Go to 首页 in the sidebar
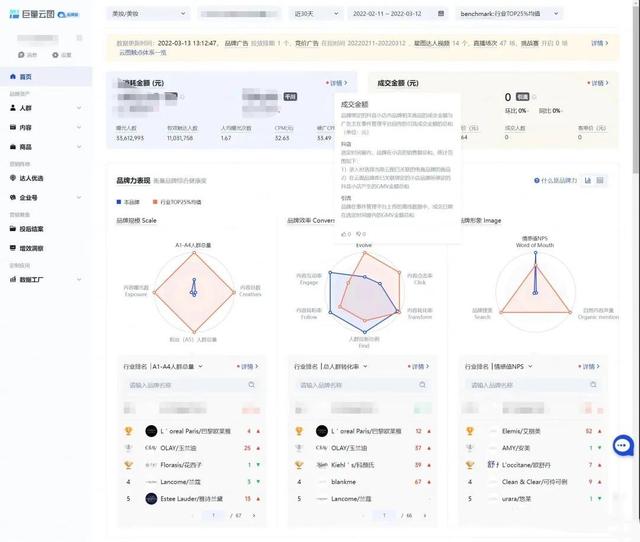 [x=26, y=77]
